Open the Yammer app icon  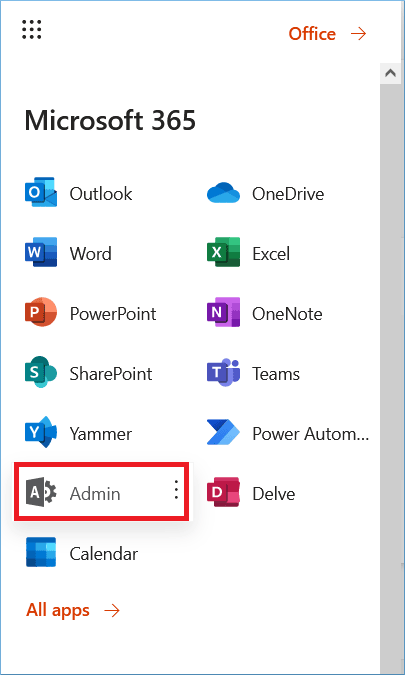tap(41, 432)
